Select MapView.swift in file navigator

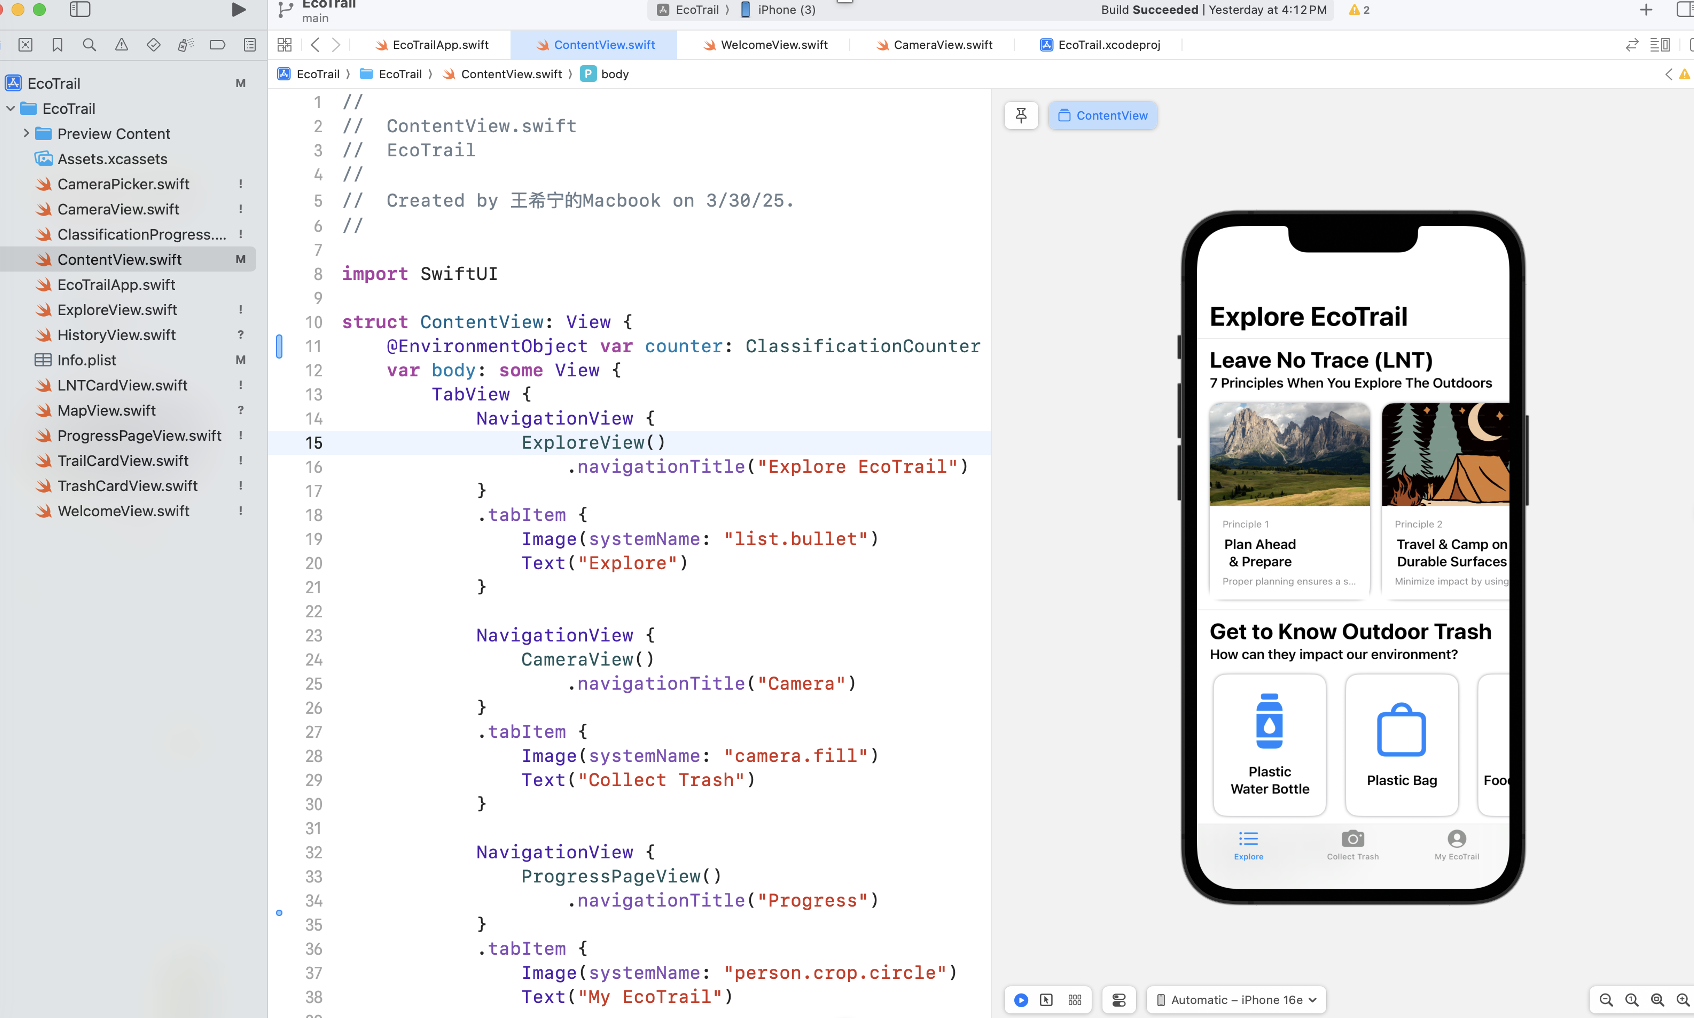click(x=107, y=411)
